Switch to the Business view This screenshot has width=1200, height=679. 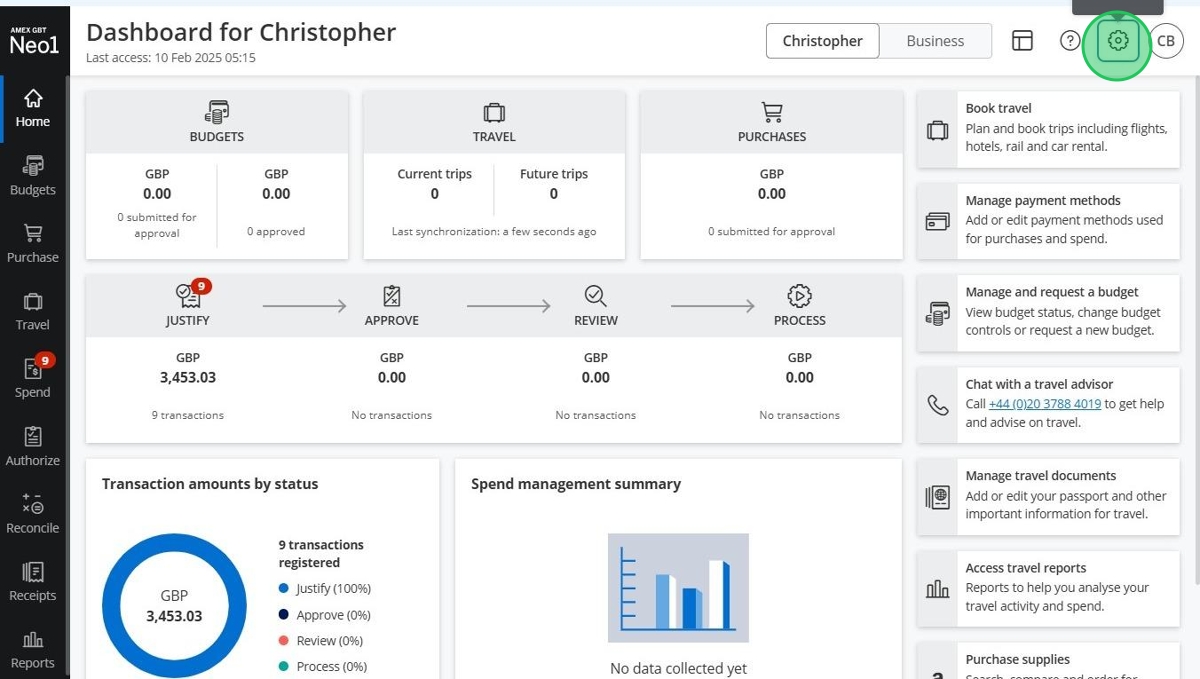pyautogui.click(x=935, y=41)
